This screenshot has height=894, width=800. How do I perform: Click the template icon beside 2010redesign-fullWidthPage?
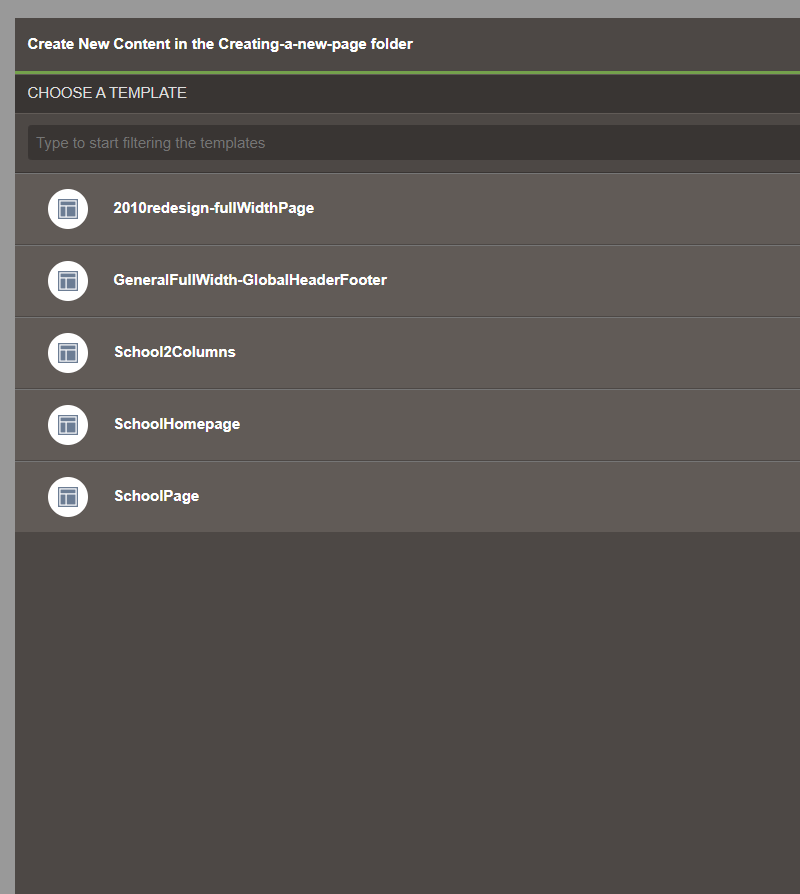[x=68, y=209]
